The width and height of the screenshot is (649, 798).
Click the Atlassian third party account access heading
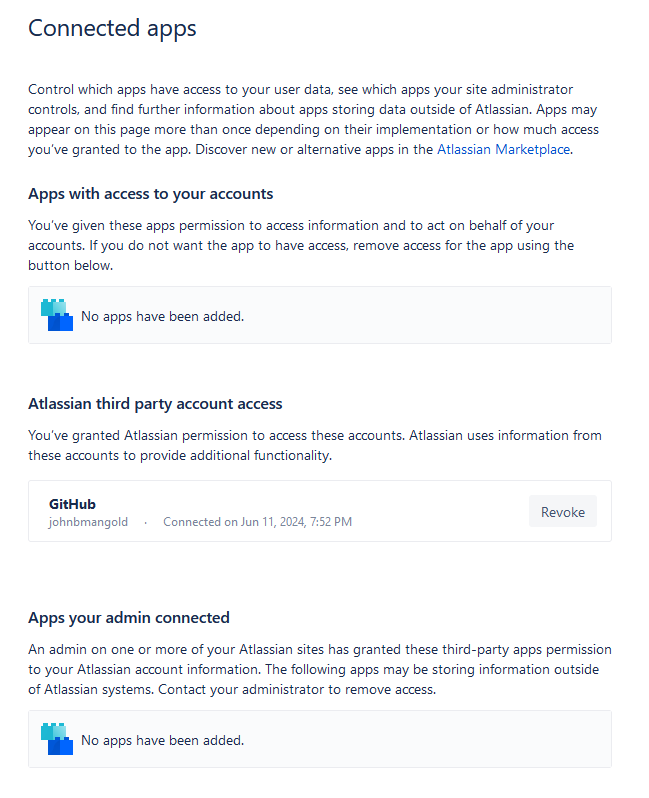(x=155, y=404)
